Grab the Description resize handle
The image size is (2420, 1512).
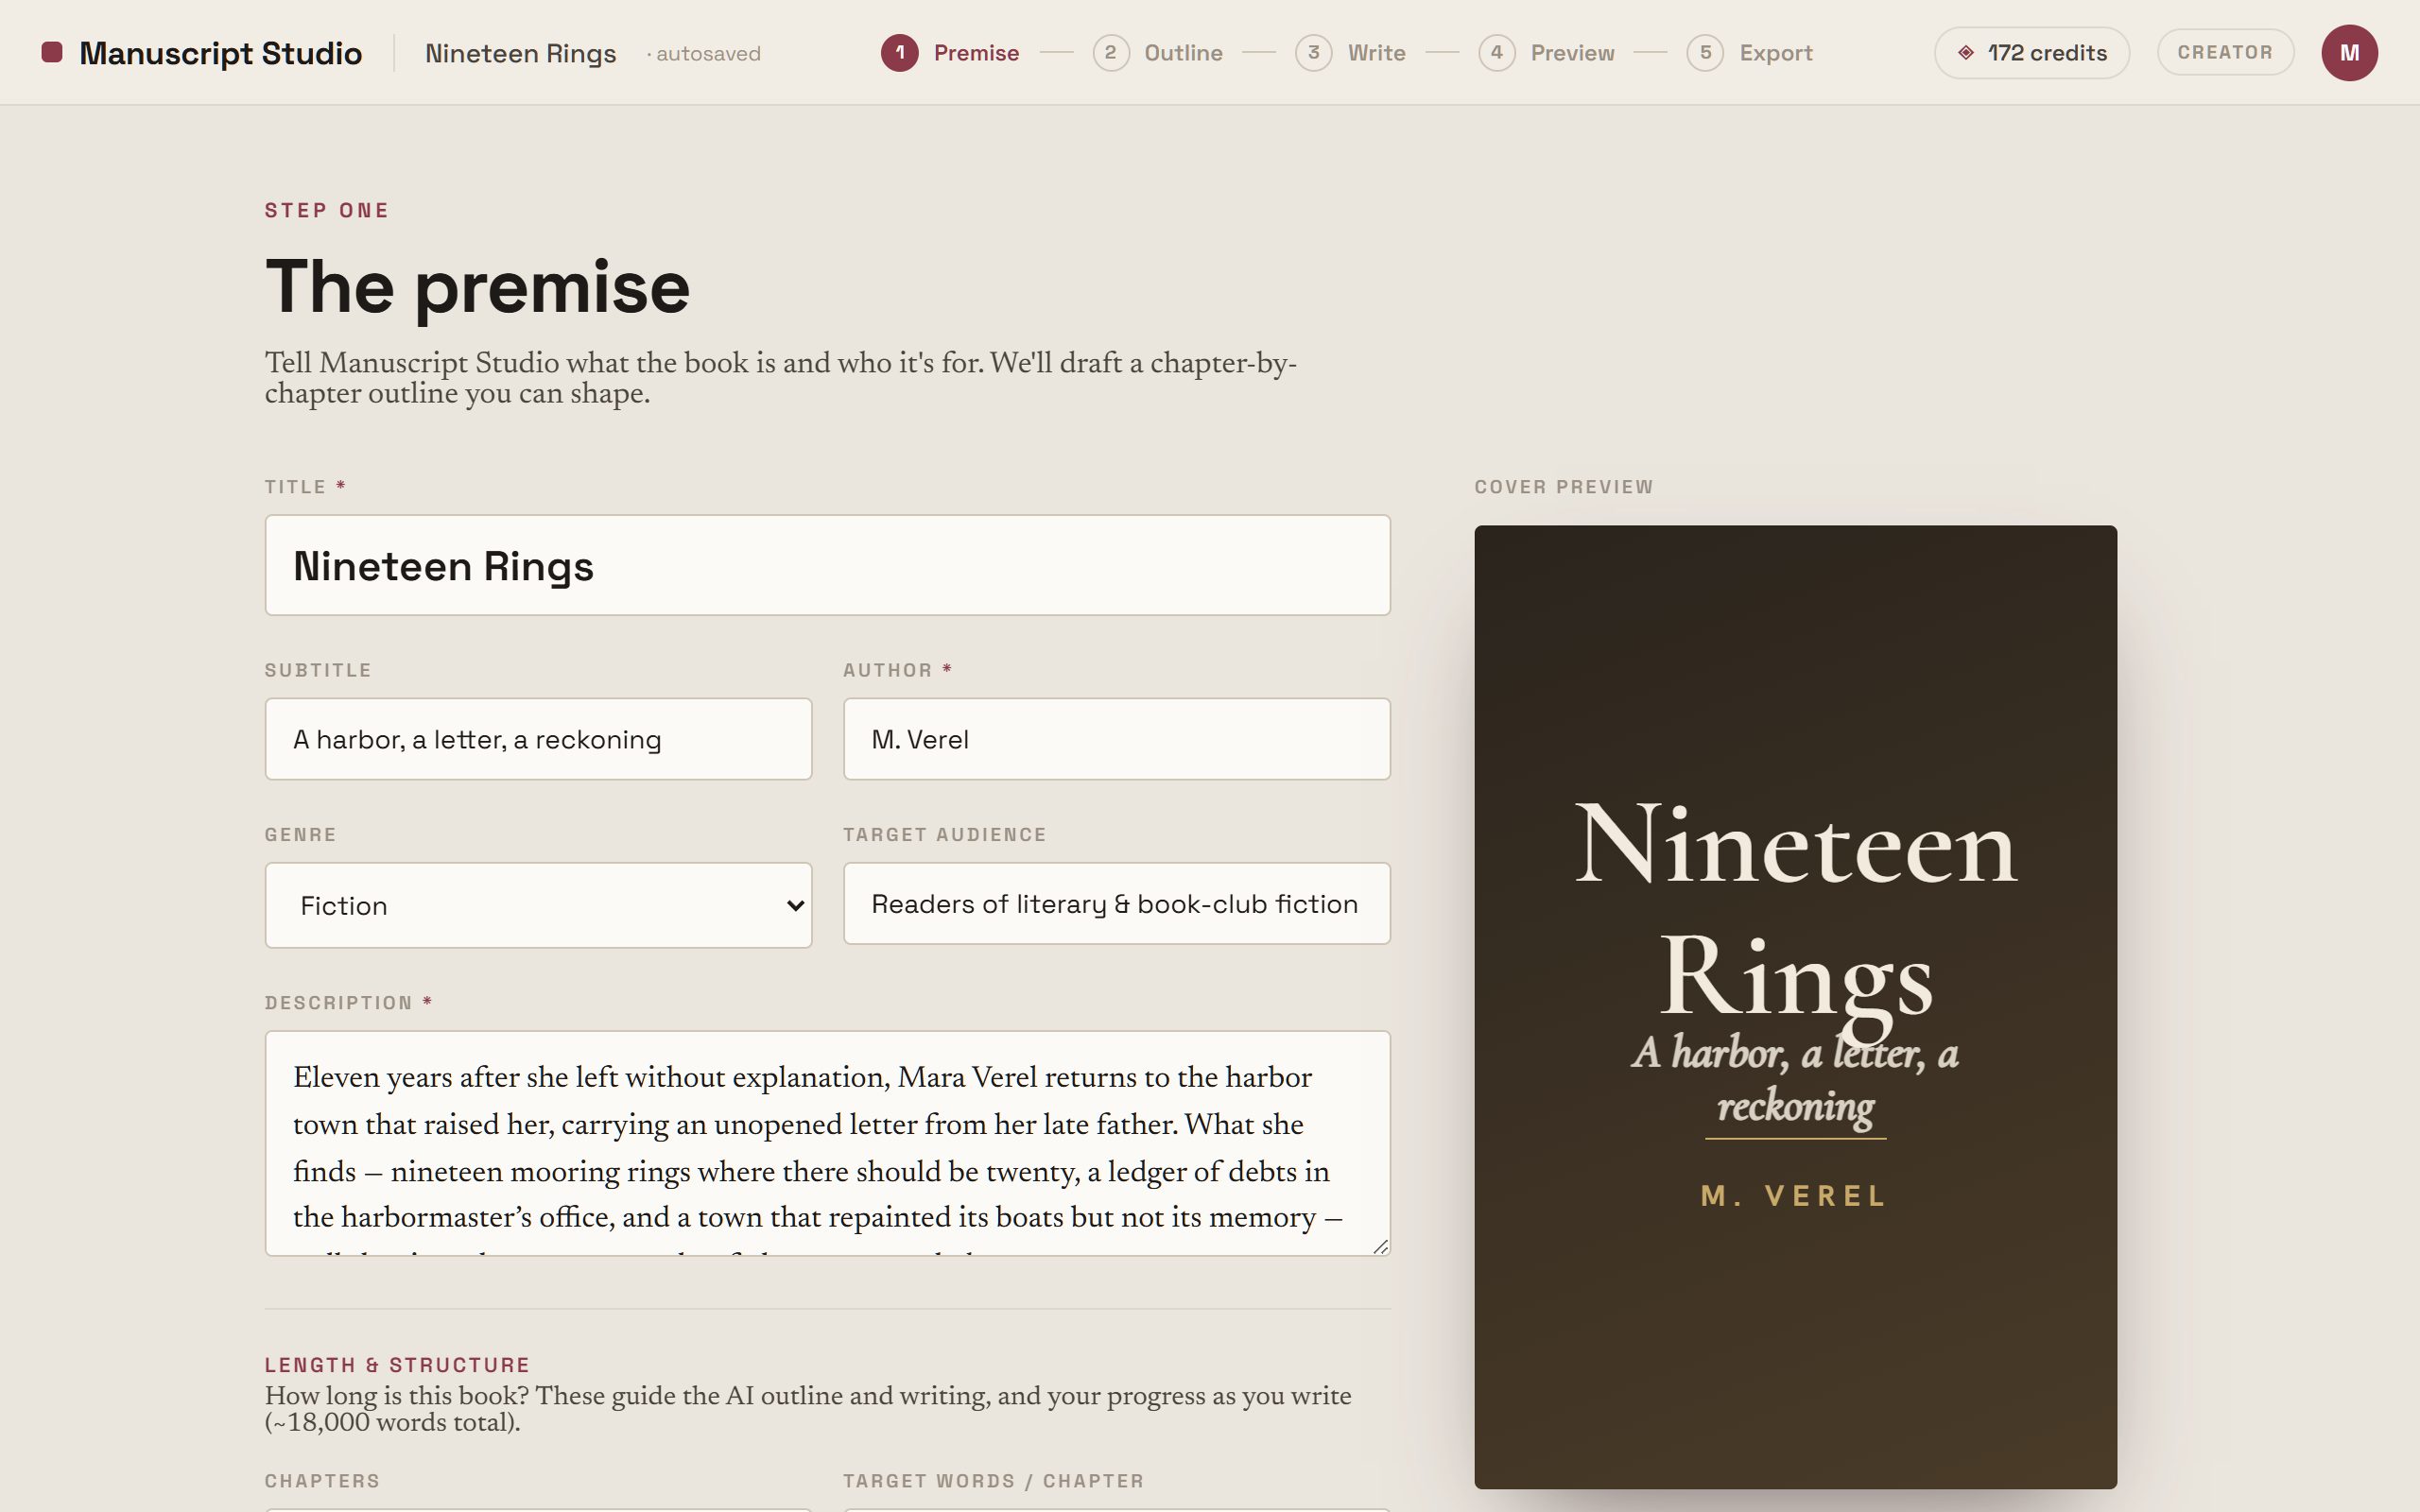pos(1381,1246)
